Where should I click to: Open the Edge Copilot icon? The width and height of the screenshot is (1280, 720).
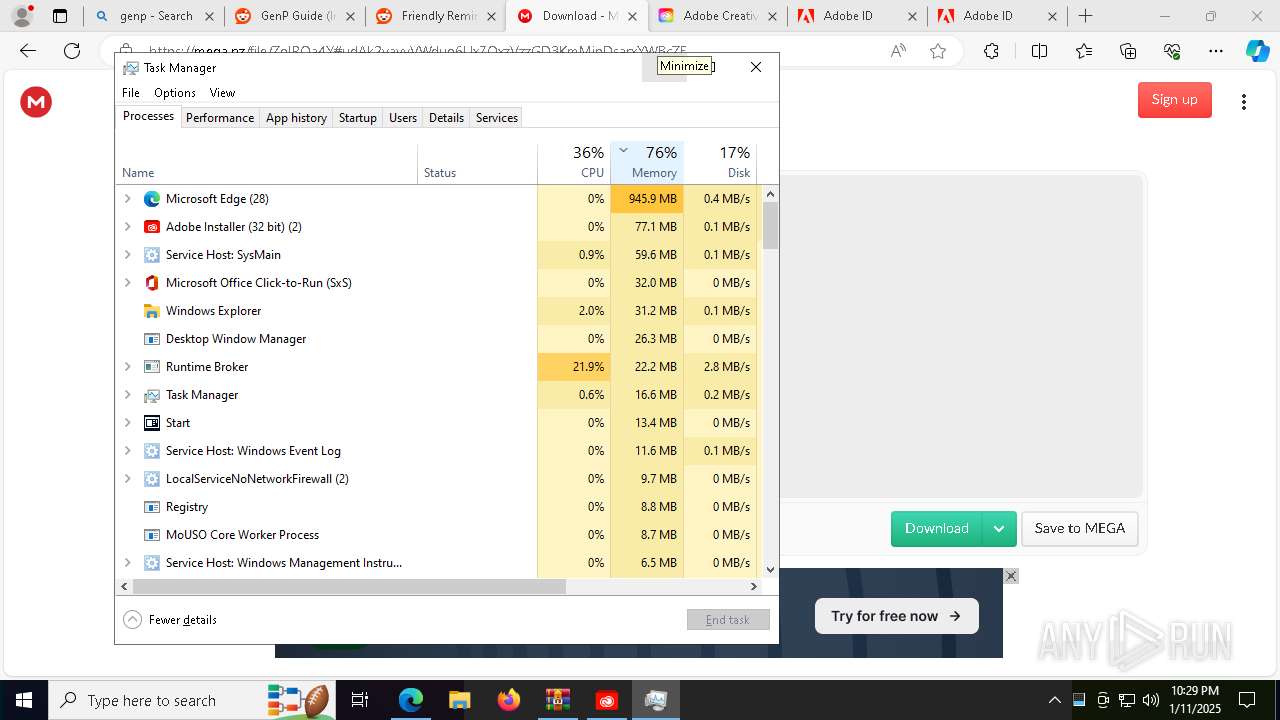(1257, 52)
